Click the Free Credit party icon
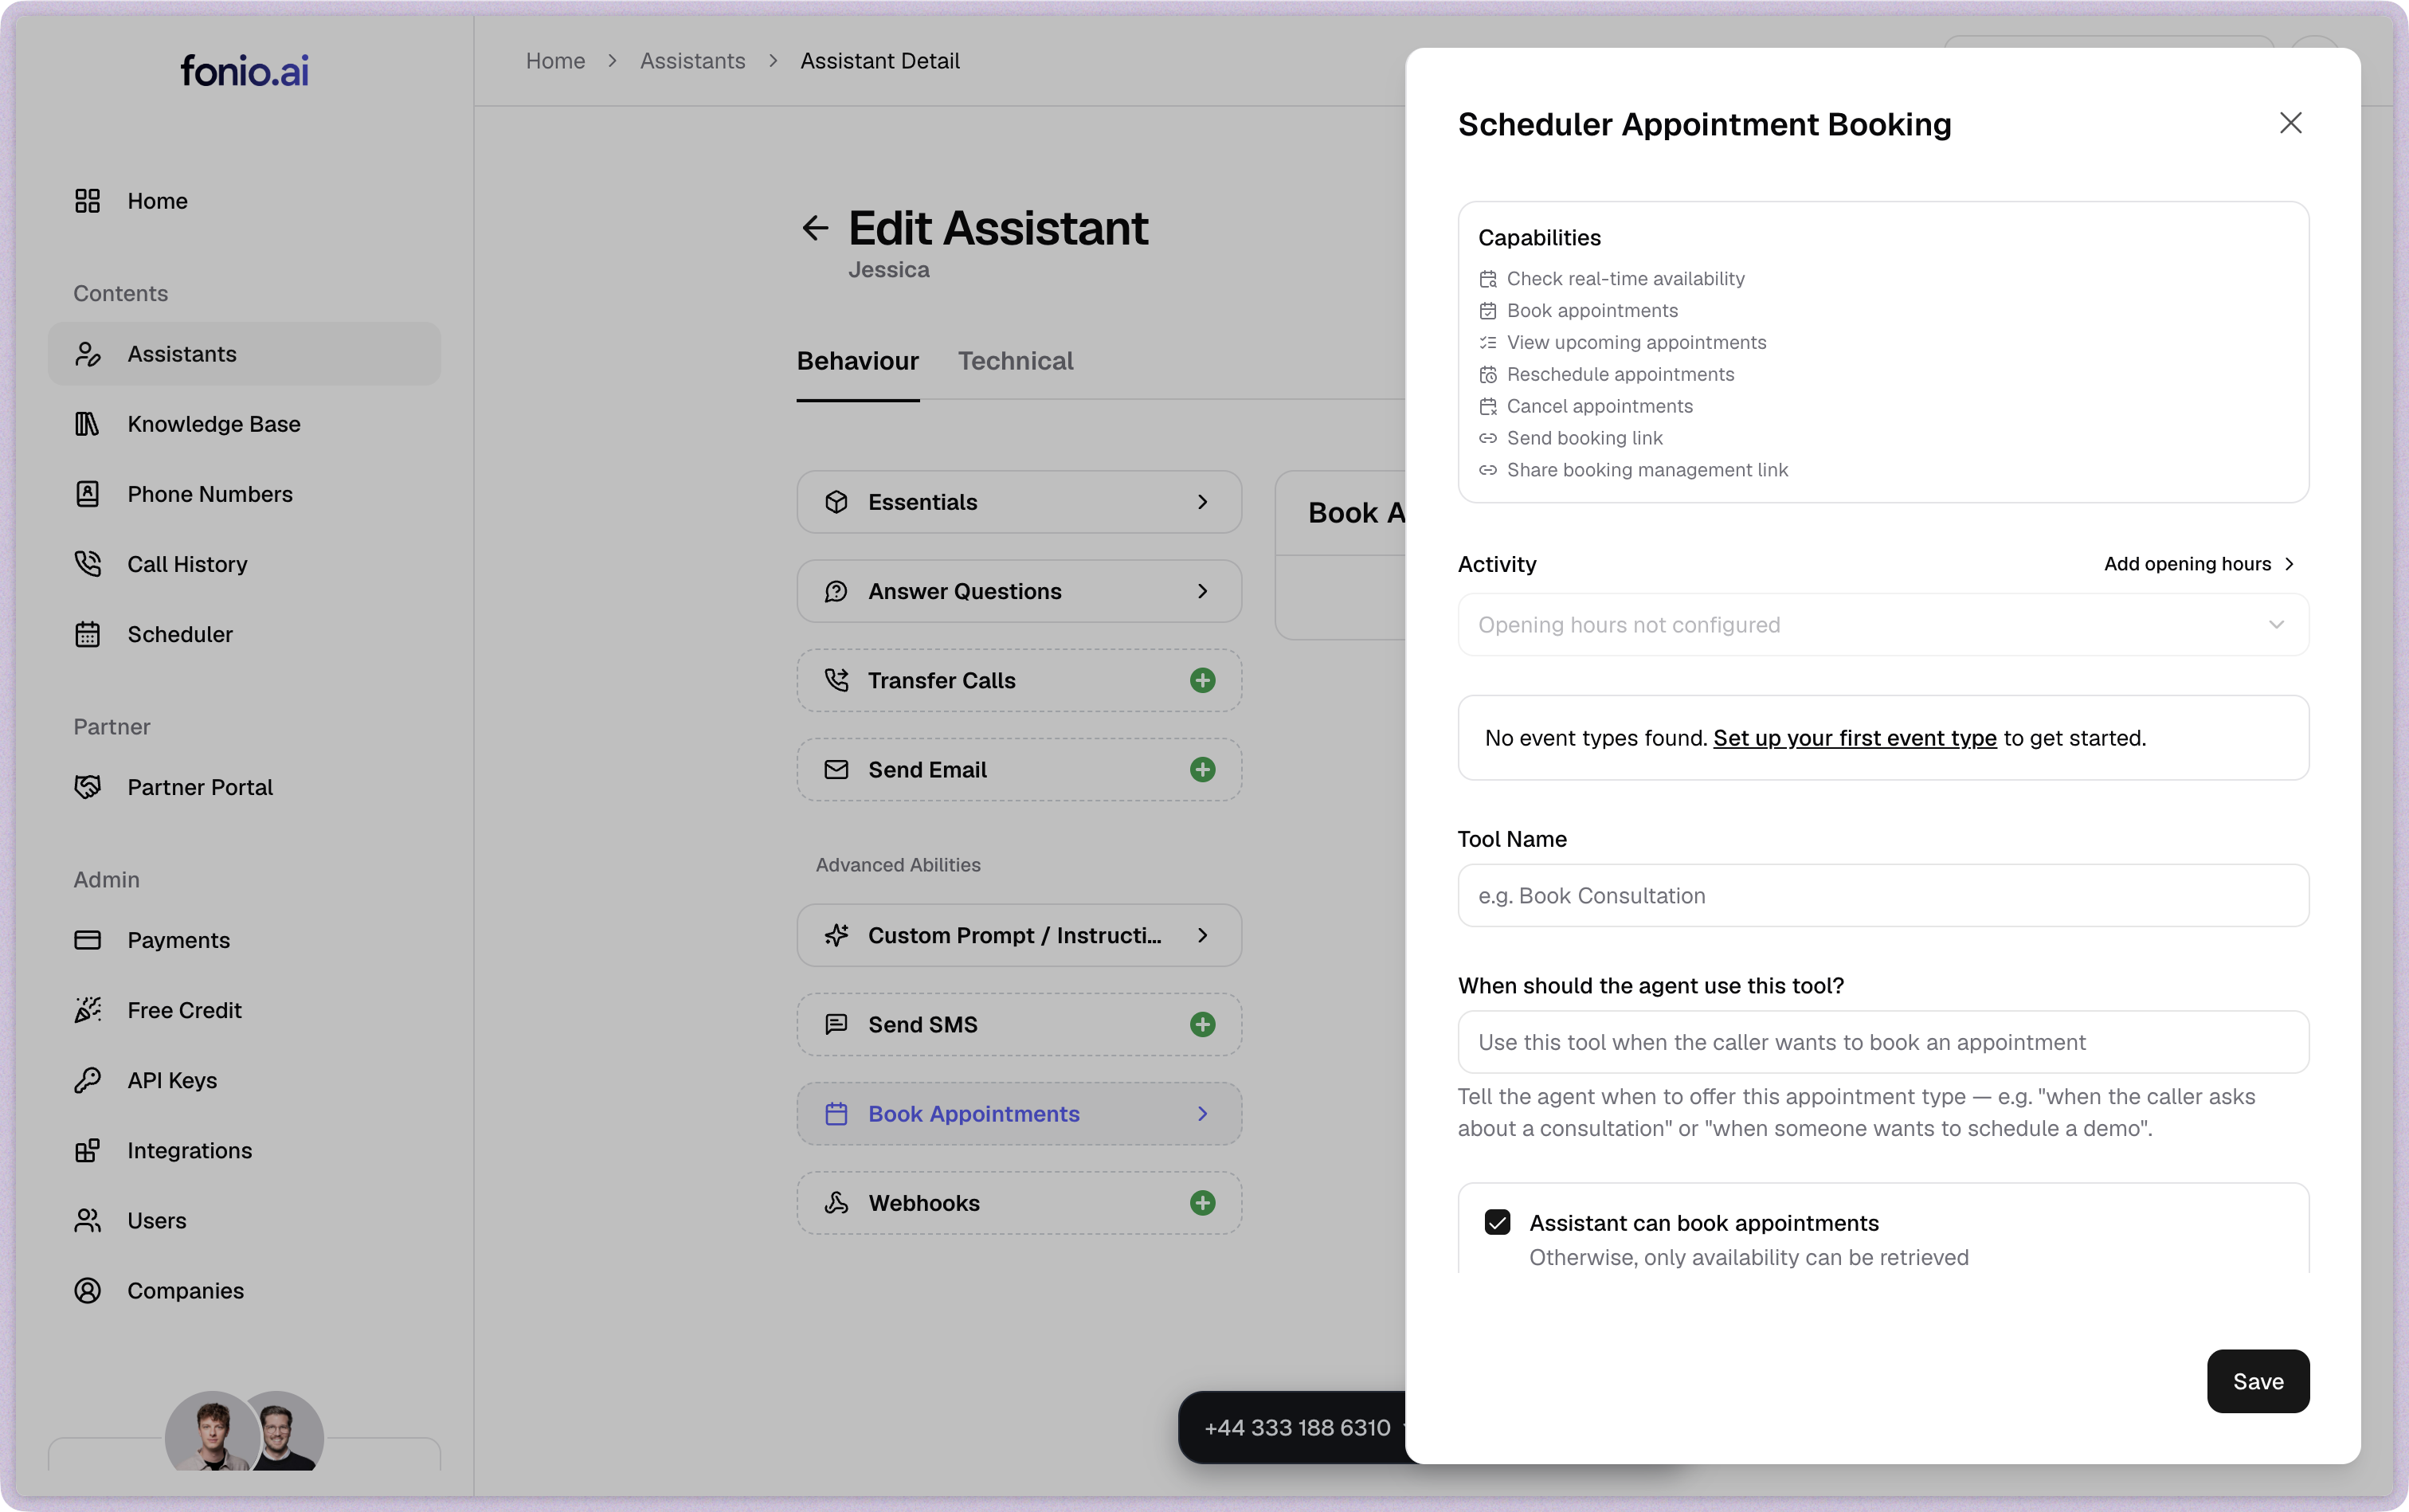 (87, 1010)
